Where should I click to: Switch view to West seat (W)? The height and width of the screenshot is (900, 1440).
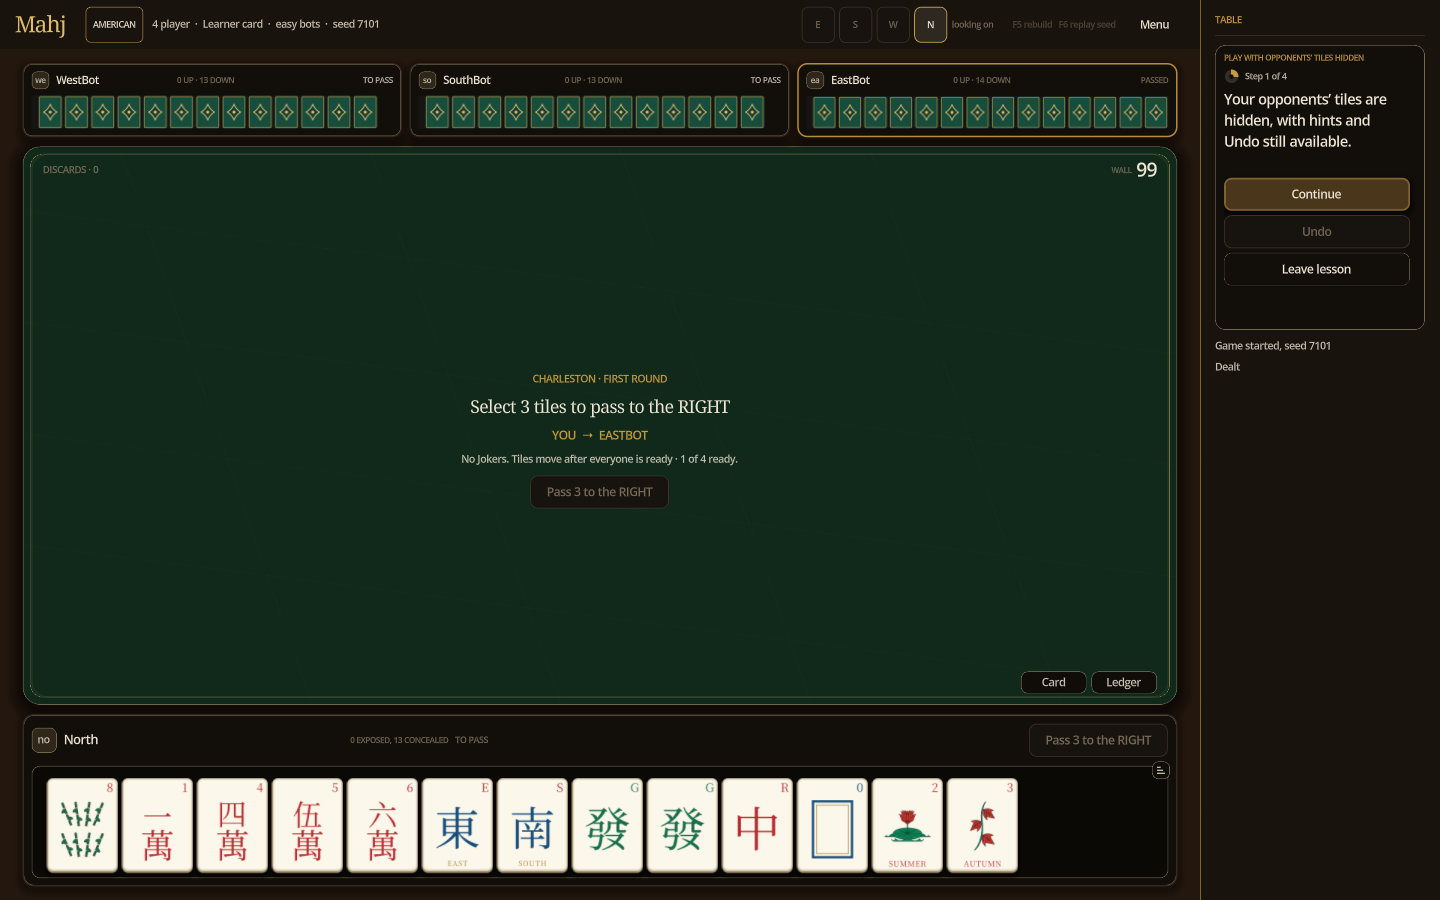pyautogui.click(x=893, y=25)
